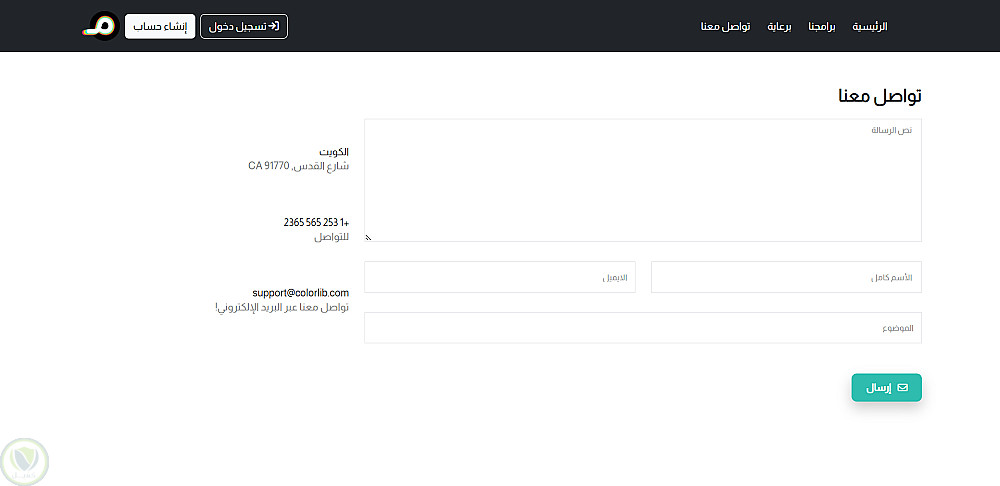1000x486 pixels.
Task: Click the login arrow icon beside تسجيل دخول
Action: 274,26
